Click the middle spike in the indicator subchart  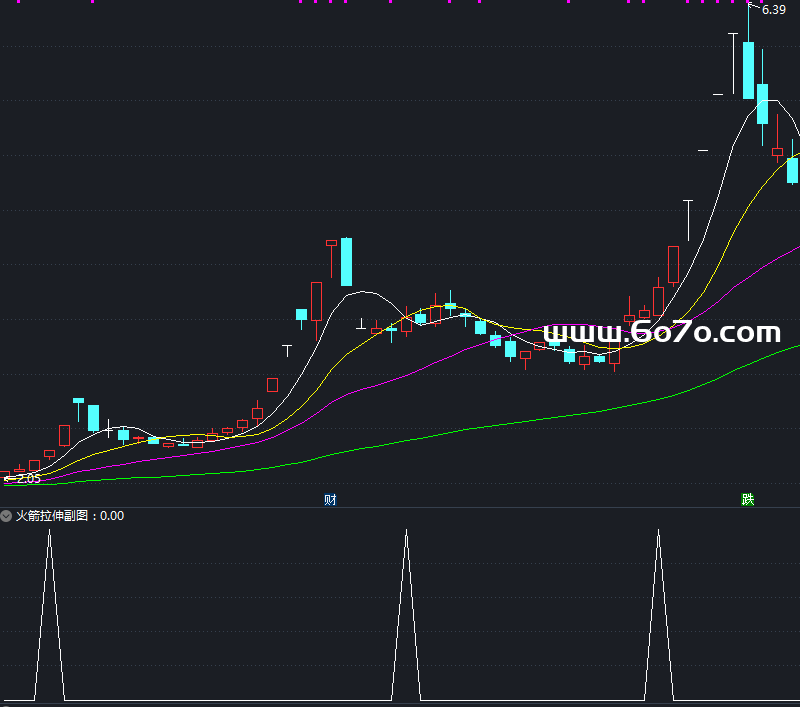pyautogui.click(x=407, y=615)
